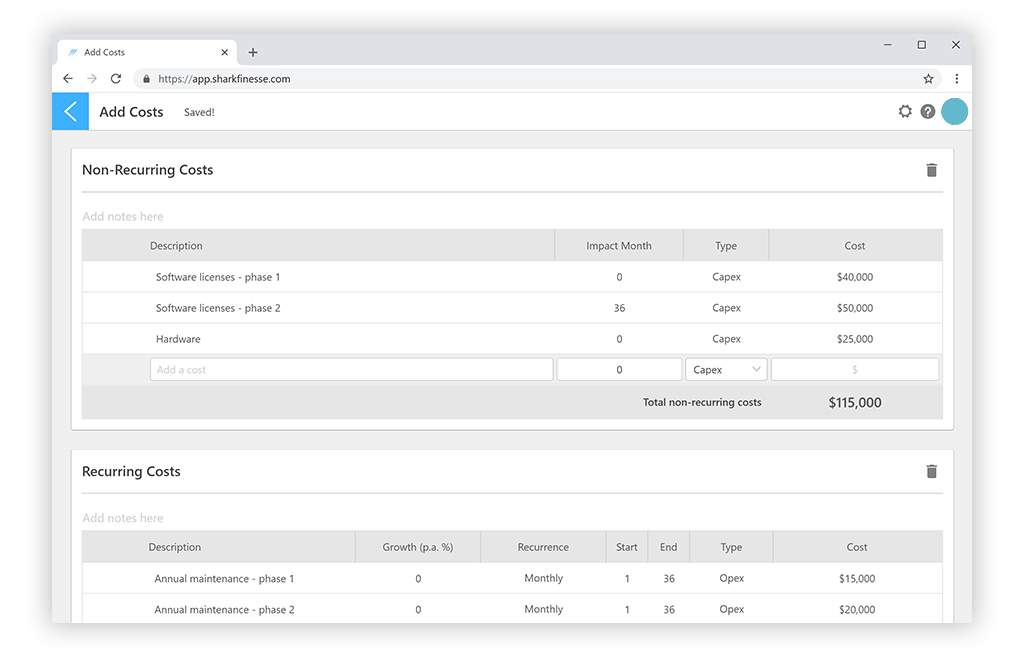The image size is (1024, 657).
Task: Reload the page in browser
Action: pos(116,79)
